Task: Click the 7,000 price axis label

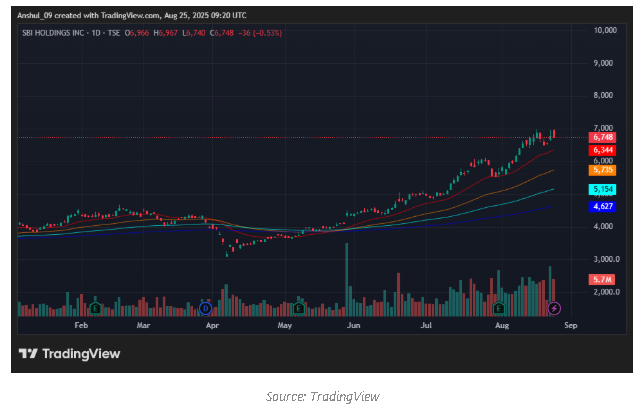Action: coord(604,128)
